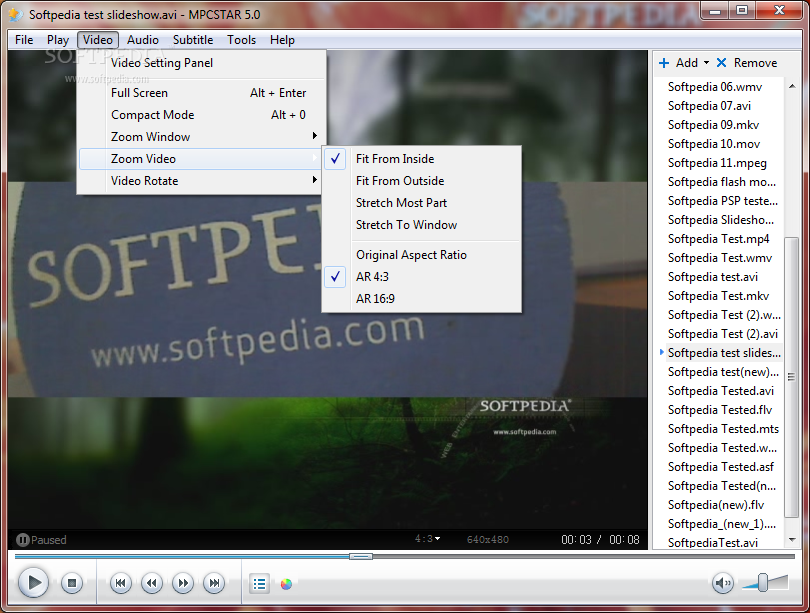Click the 640x480 resolution status text
Image resolution: width=810 pixels, height=613 pixels.
[x=488, y=540]
